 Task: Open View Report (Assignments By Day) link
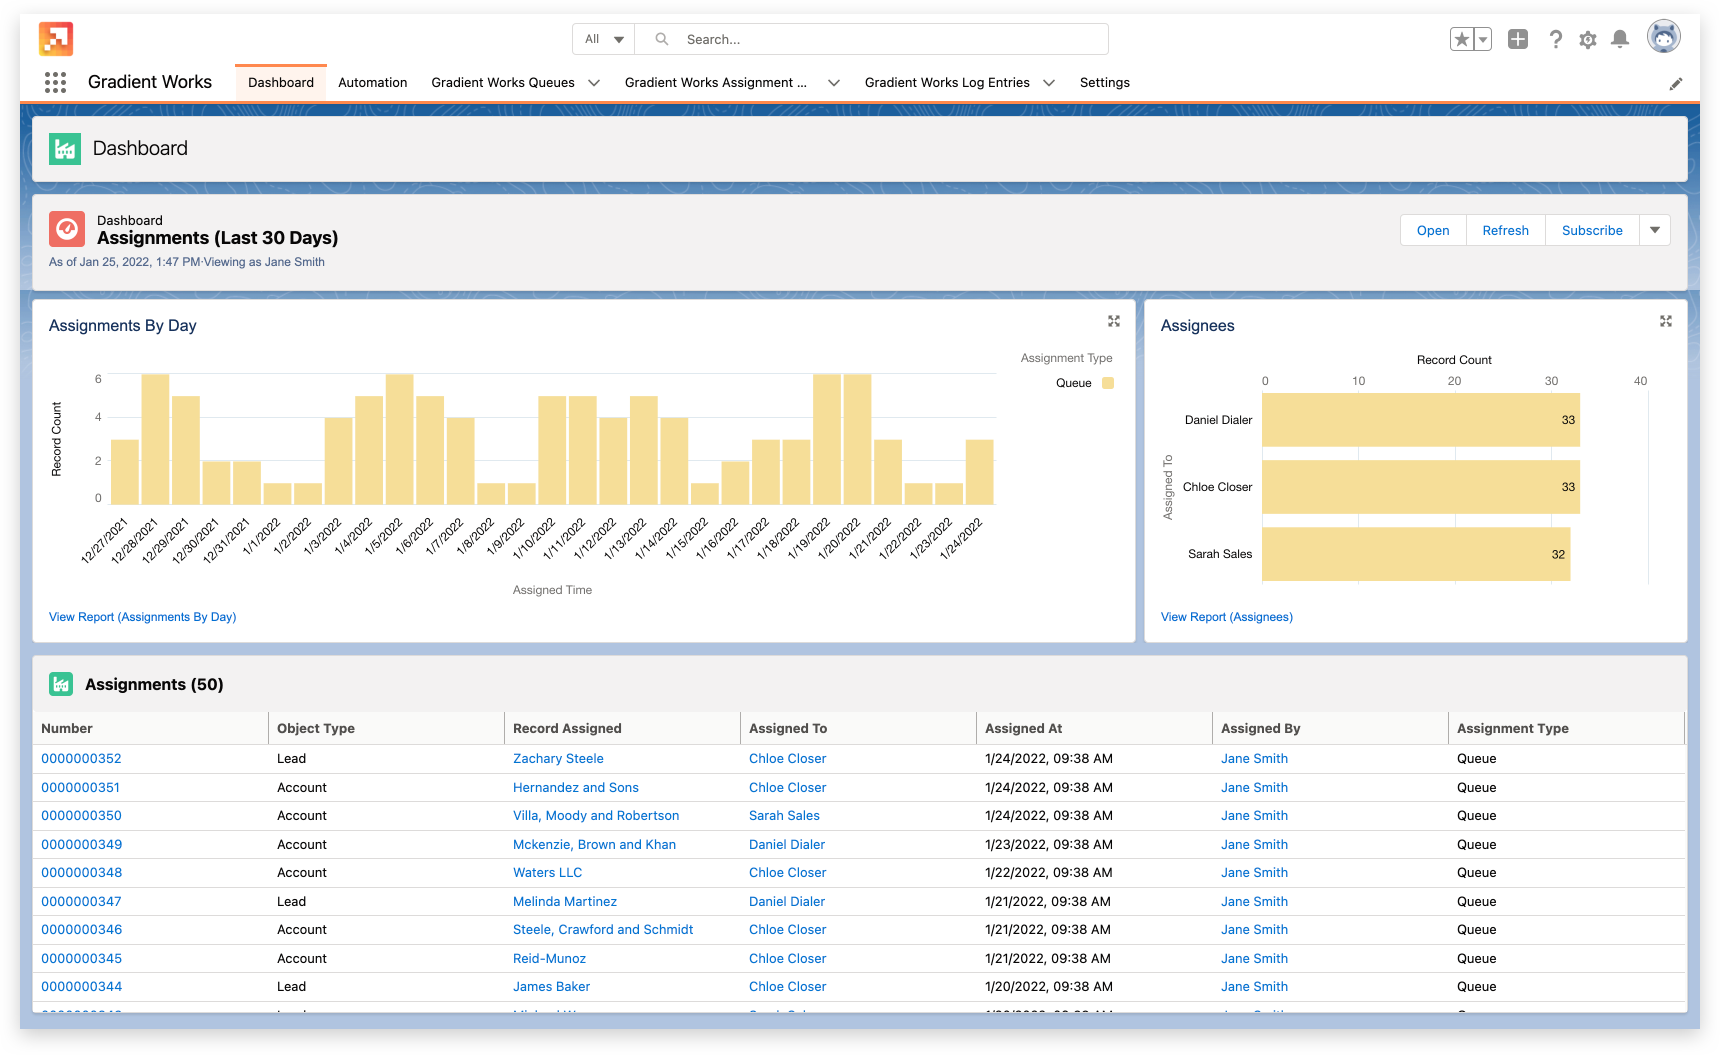tap(143, 617)
